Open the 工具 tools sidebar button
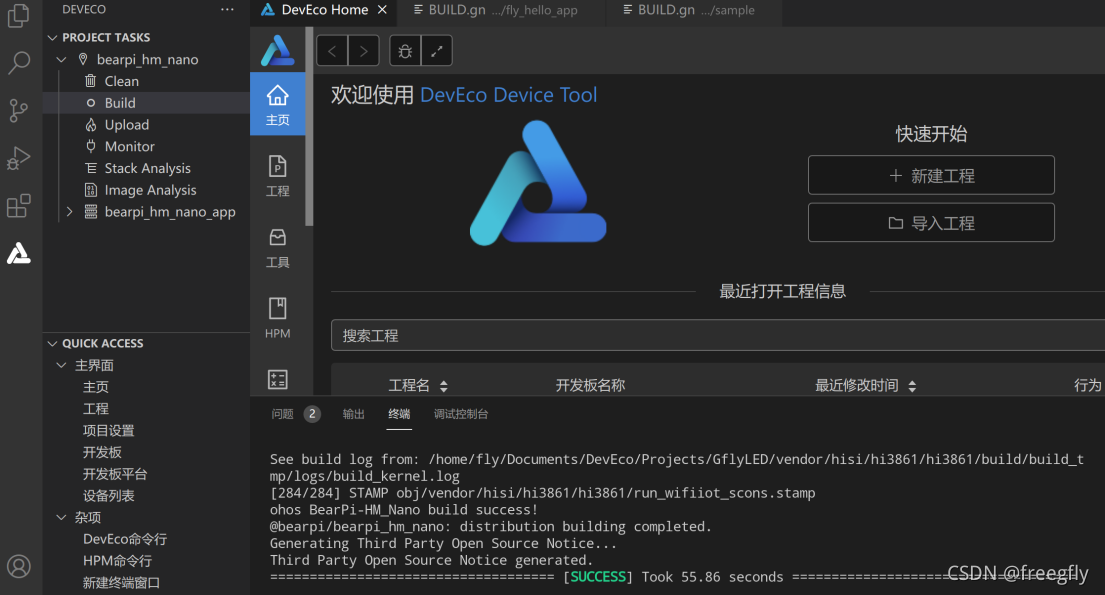Screen dimensions: 1105x595 pyautogui.click(x=278, y=247)
